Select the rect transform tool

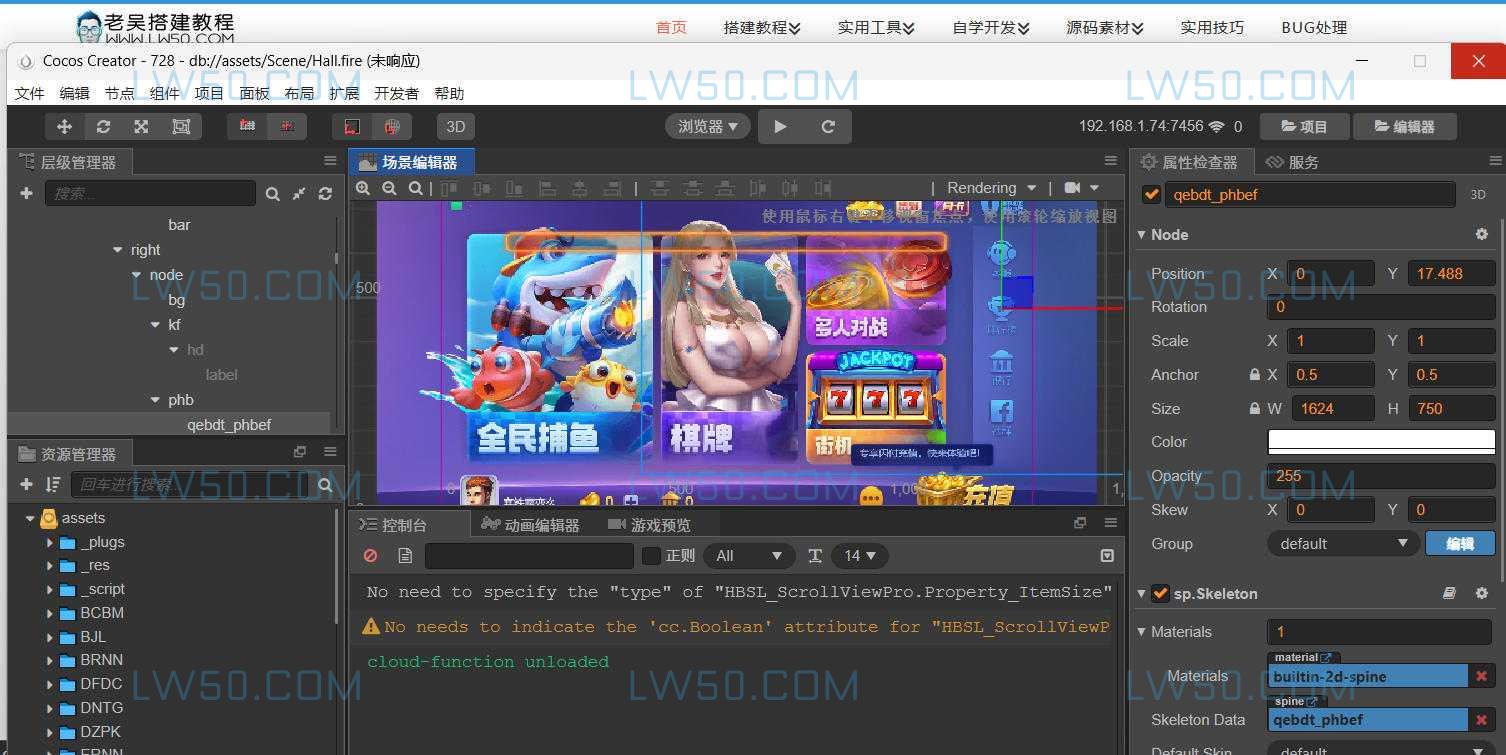tap(181, 126)
